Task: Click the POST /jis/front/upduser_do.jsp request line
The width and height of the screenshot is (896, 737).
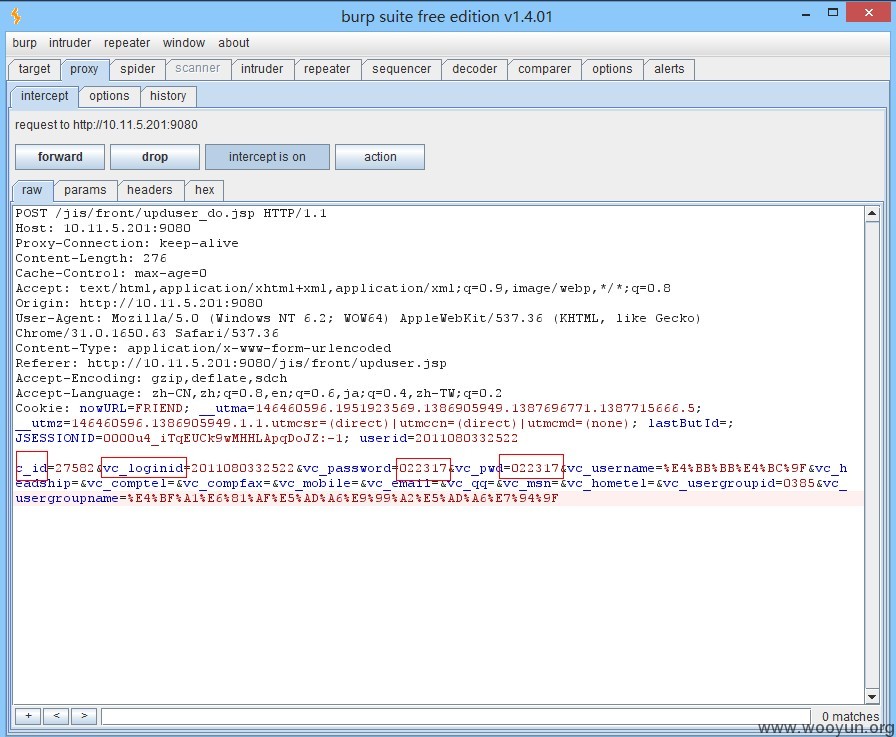Action: click(x=171, y=214)
